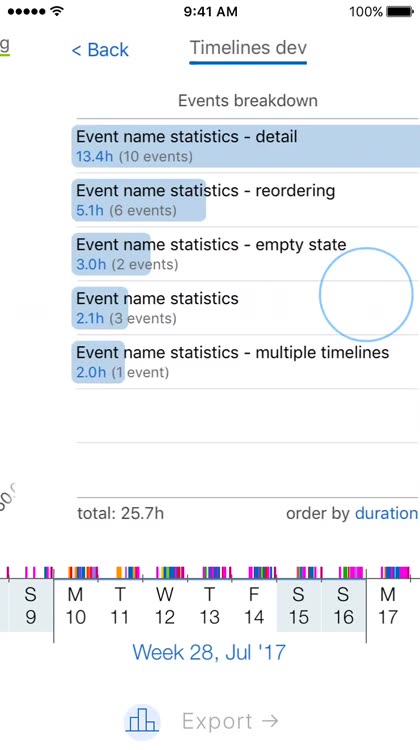
Task: Select Monday 17 in the calendar strip
Action: (x=387, y=606)
